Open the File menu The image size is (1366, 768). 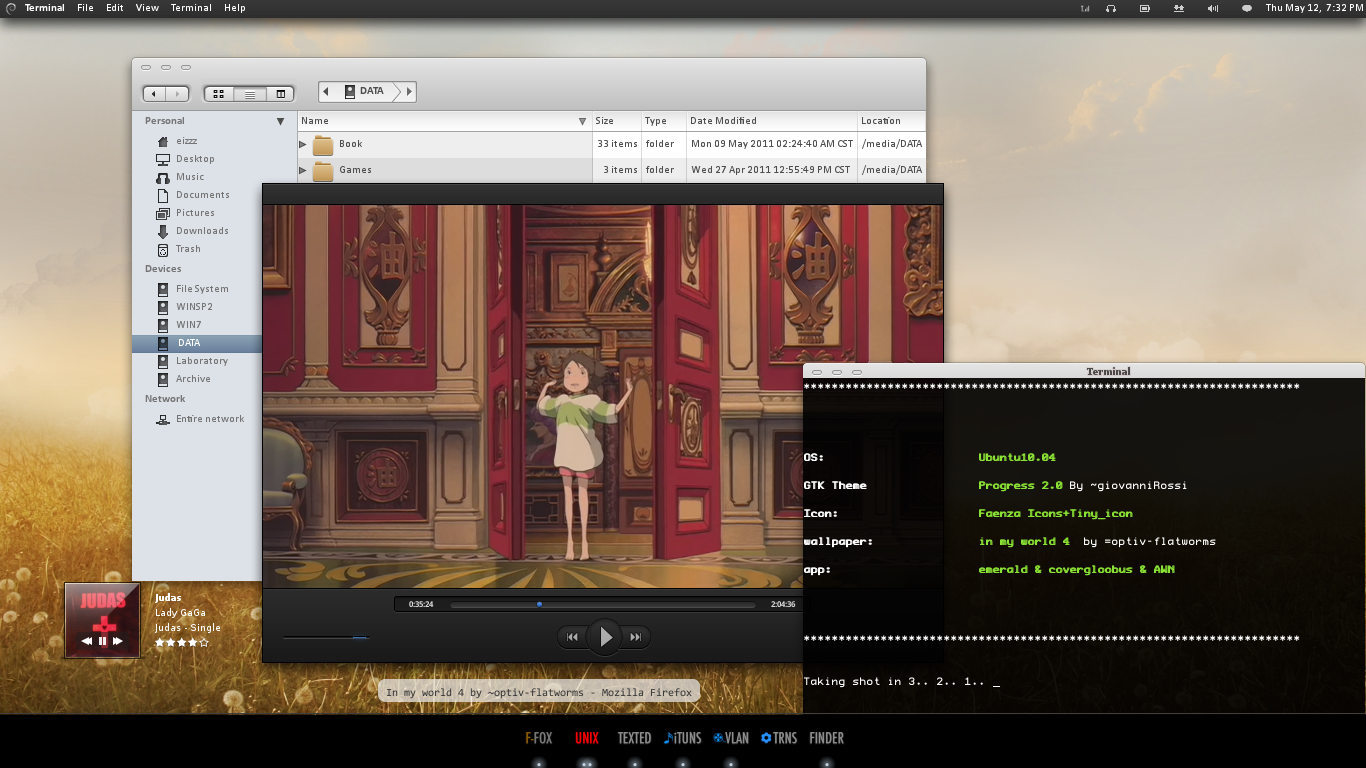tap(85, 8)
